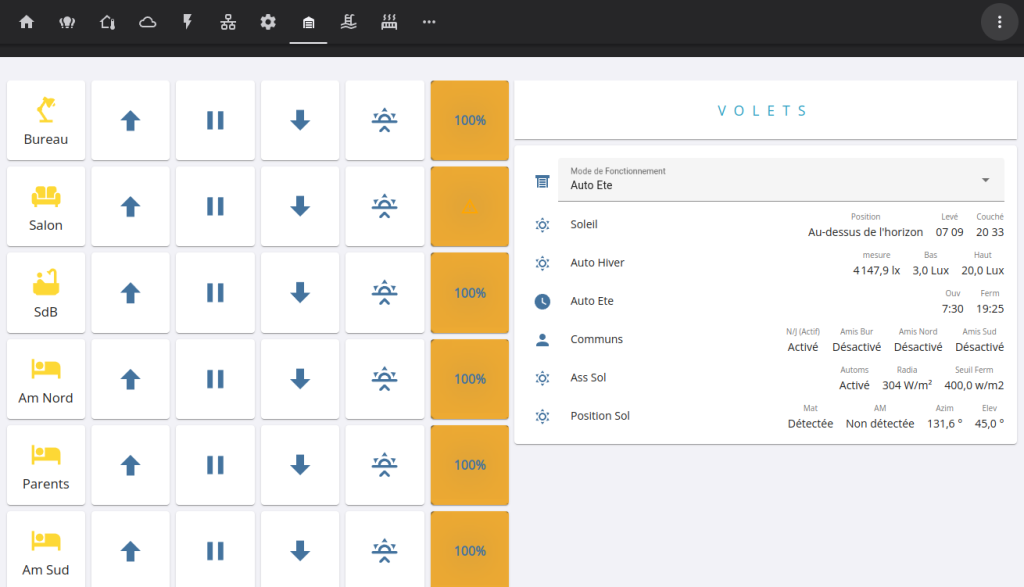This screenshot has height=587, width=1024.
Task: Toggle Parents sun automation icon
Action: tap(385, 465)
